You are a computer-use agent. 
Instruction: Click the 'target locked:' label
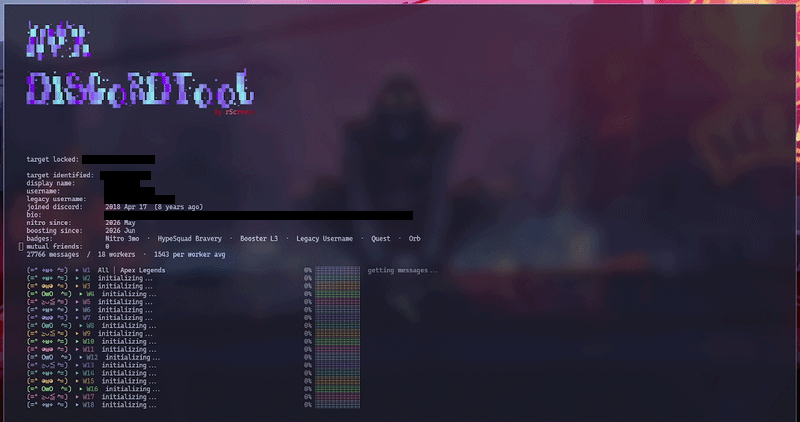53,160
